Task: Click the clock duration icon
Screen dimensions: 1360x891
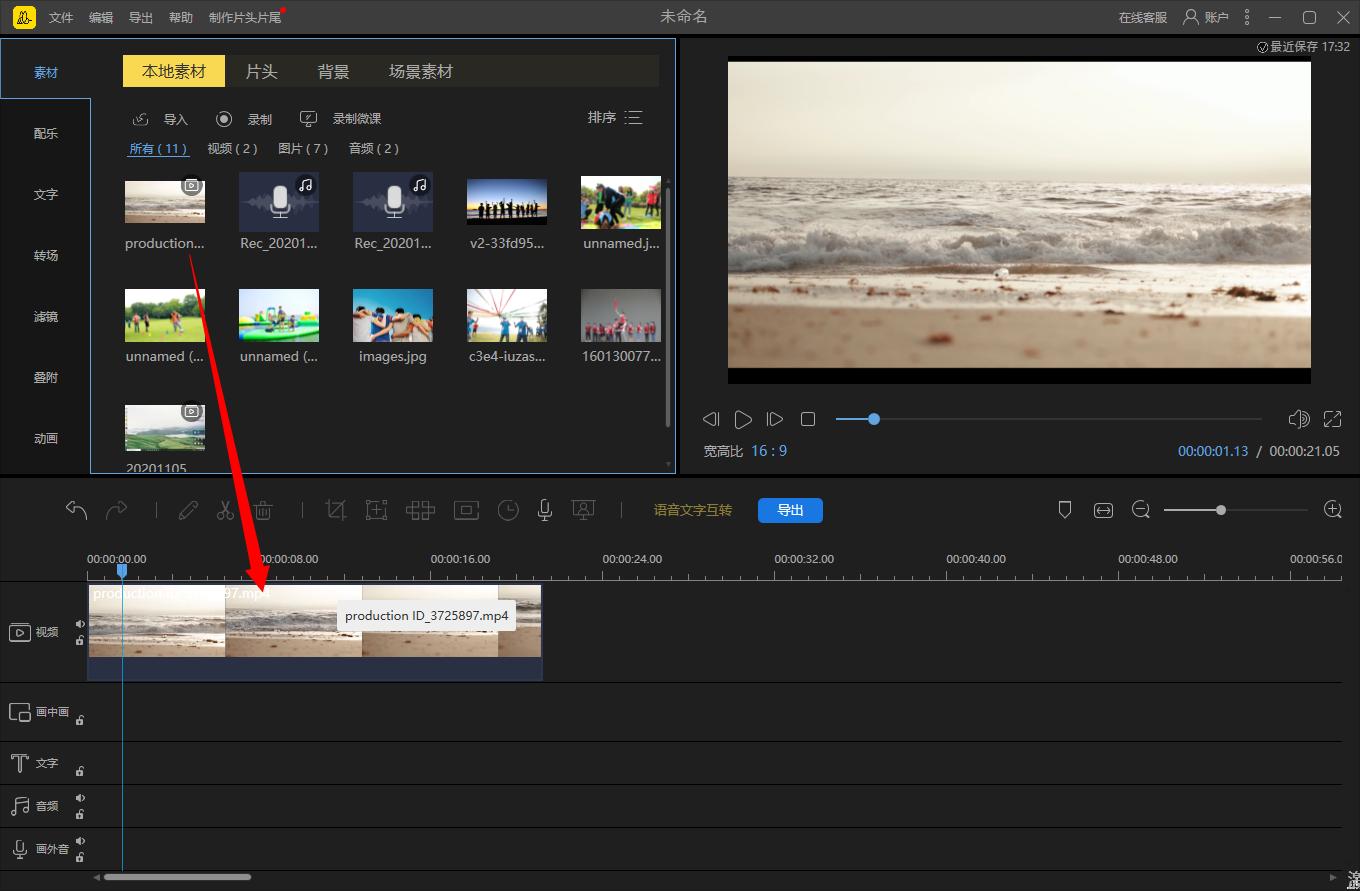Action: [508, 510]
